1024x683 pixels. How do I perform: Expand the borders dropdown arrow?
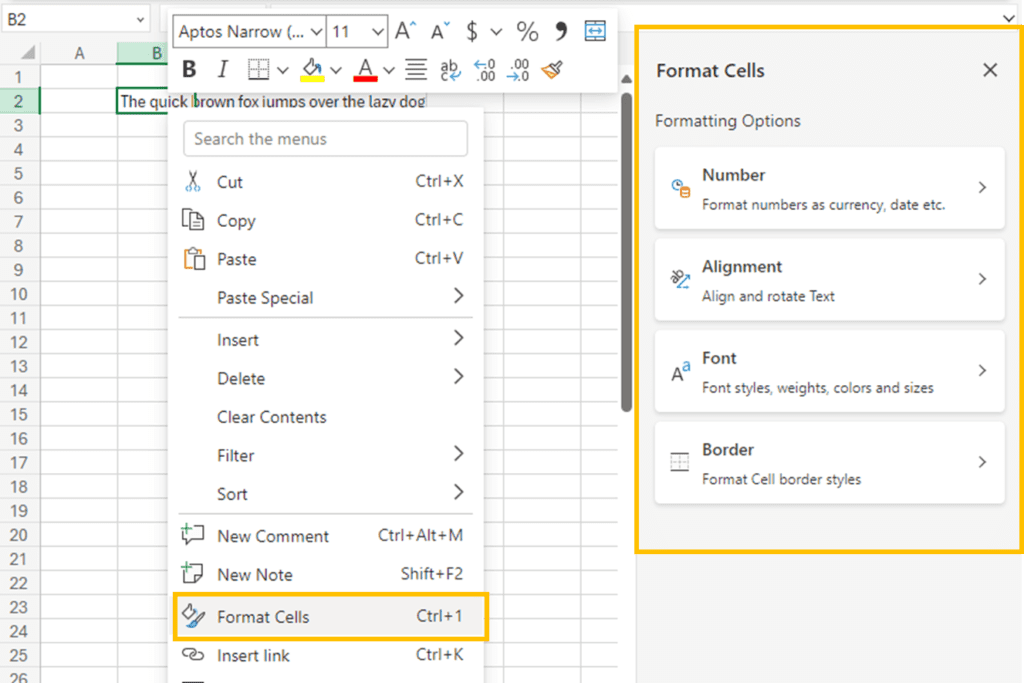283,69
